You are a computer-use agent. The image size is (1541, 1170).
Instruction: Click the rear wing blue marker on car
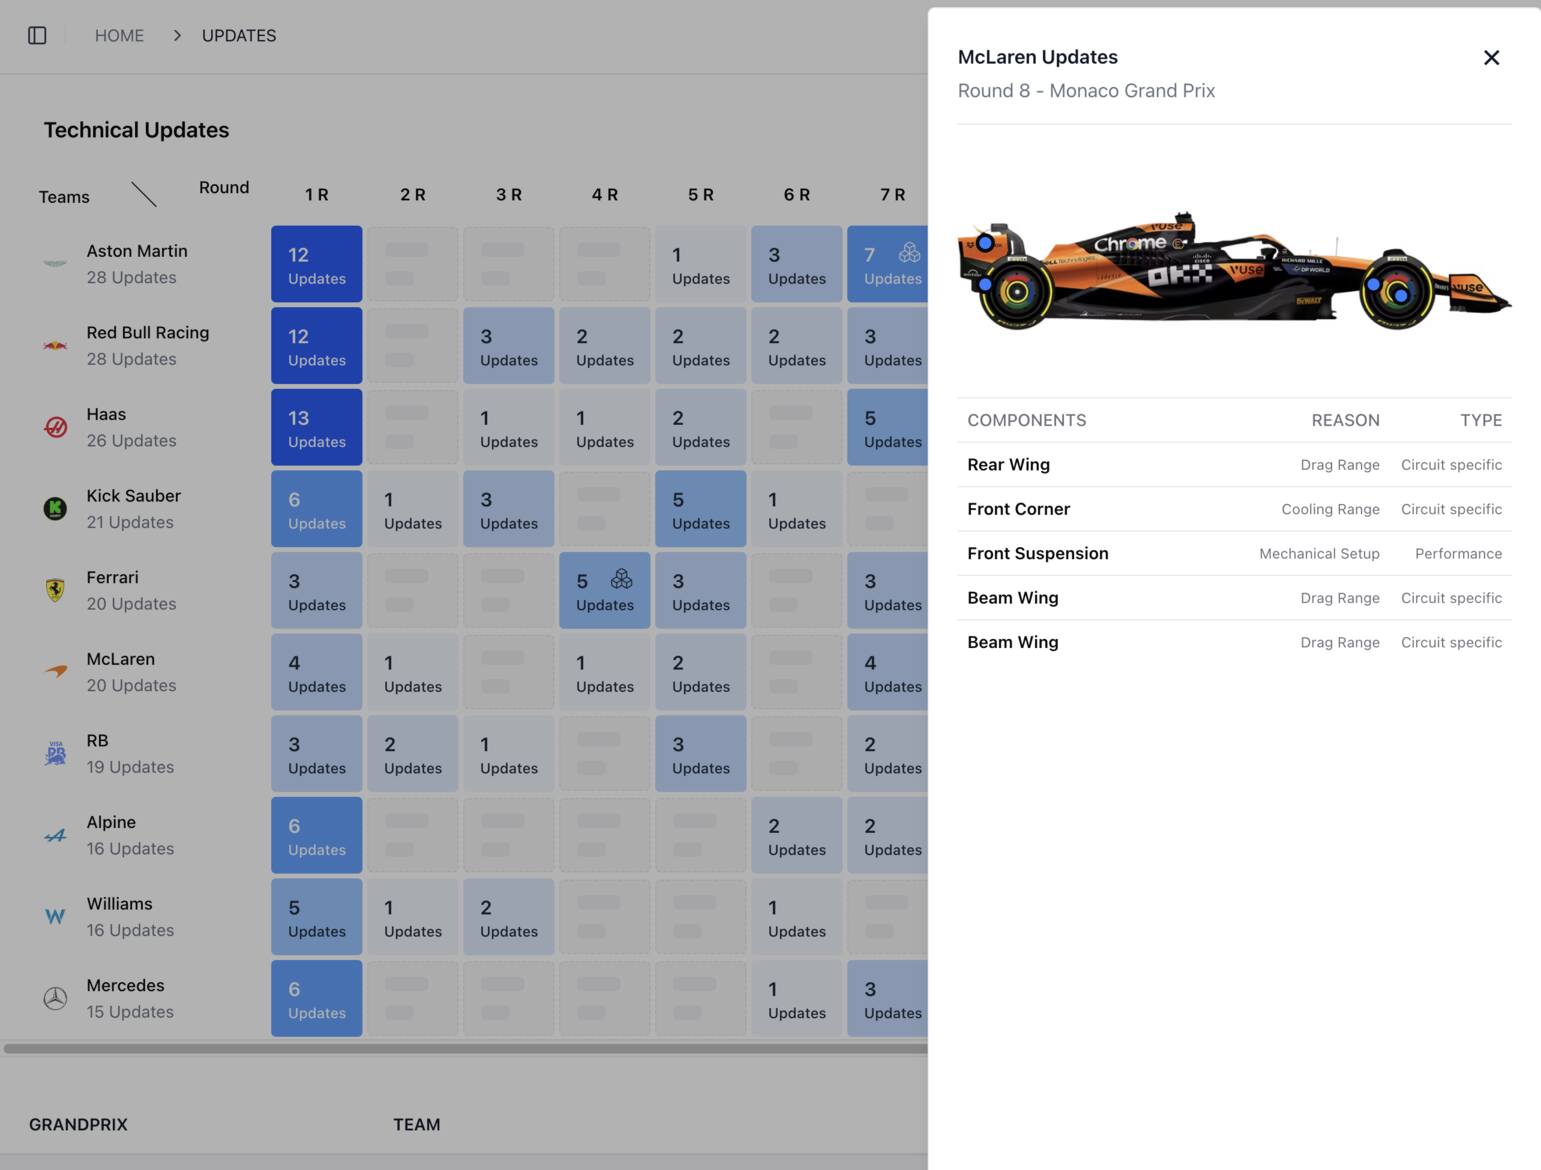(x=985, y=243)
